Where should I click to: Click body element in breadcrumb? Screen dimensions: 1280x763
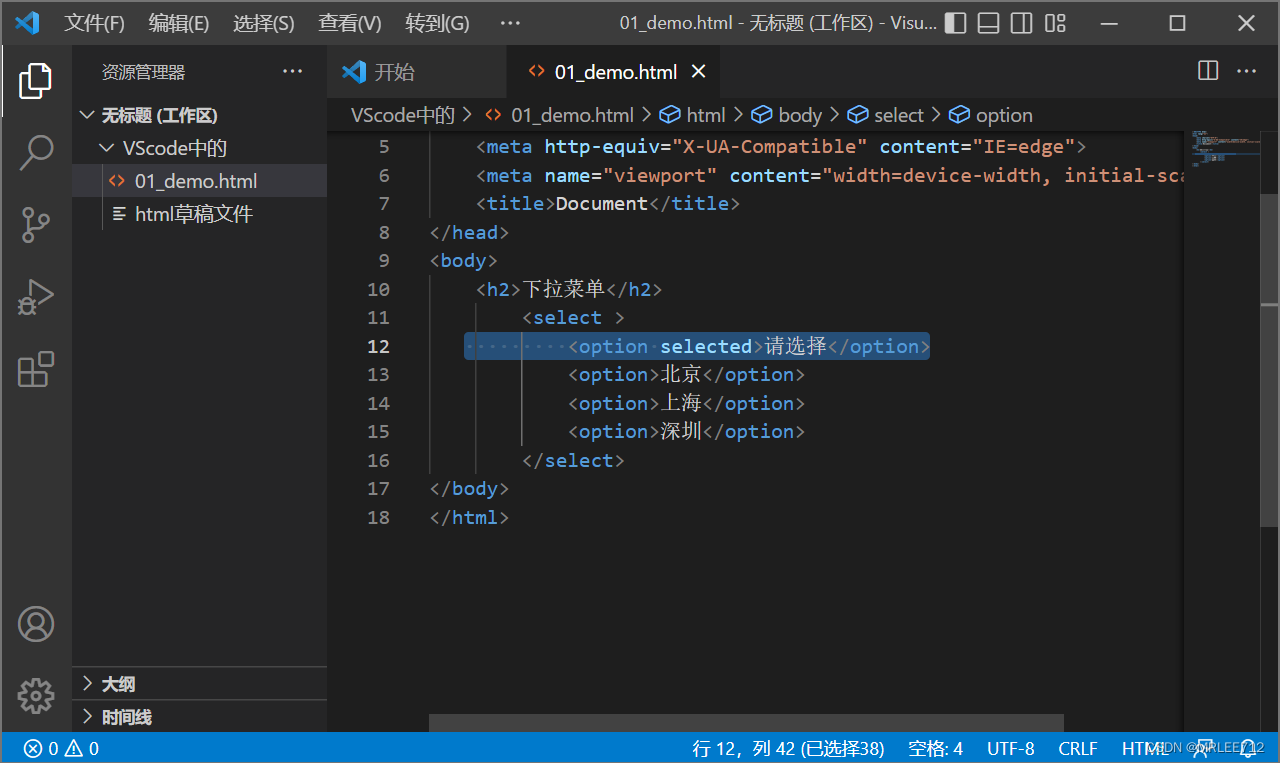786,115
